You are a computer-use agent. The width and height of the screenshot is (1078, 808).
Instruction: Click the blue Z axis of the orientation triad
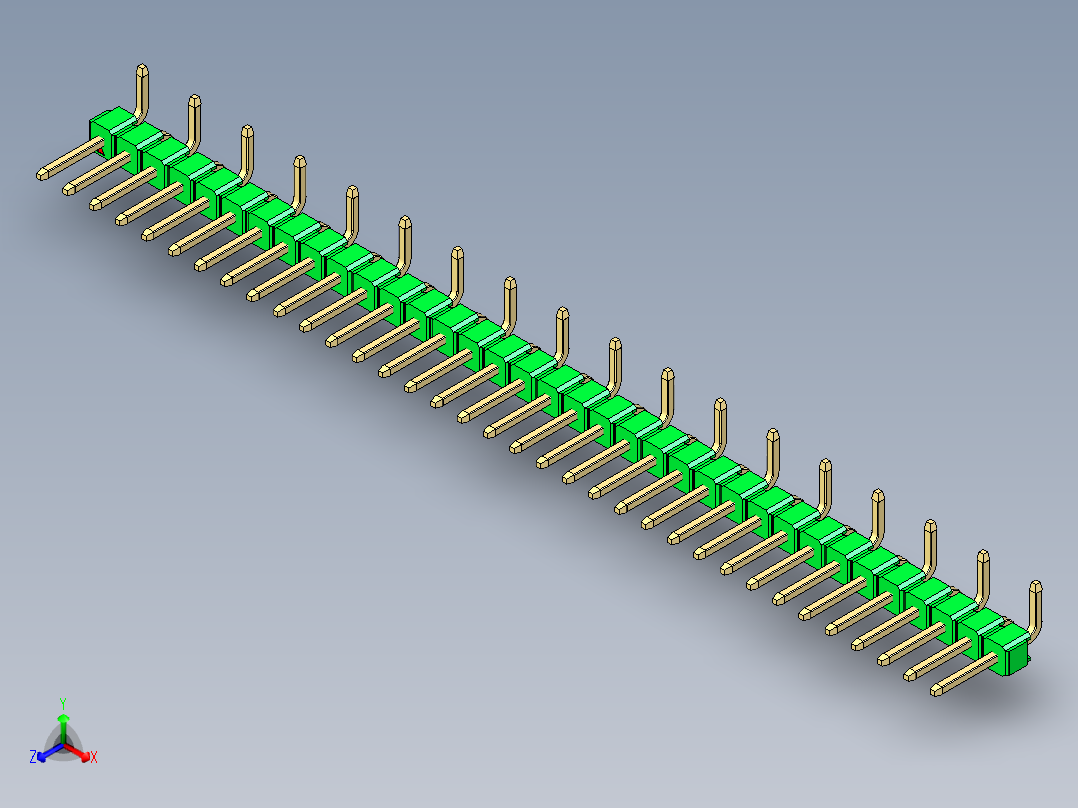49,752
